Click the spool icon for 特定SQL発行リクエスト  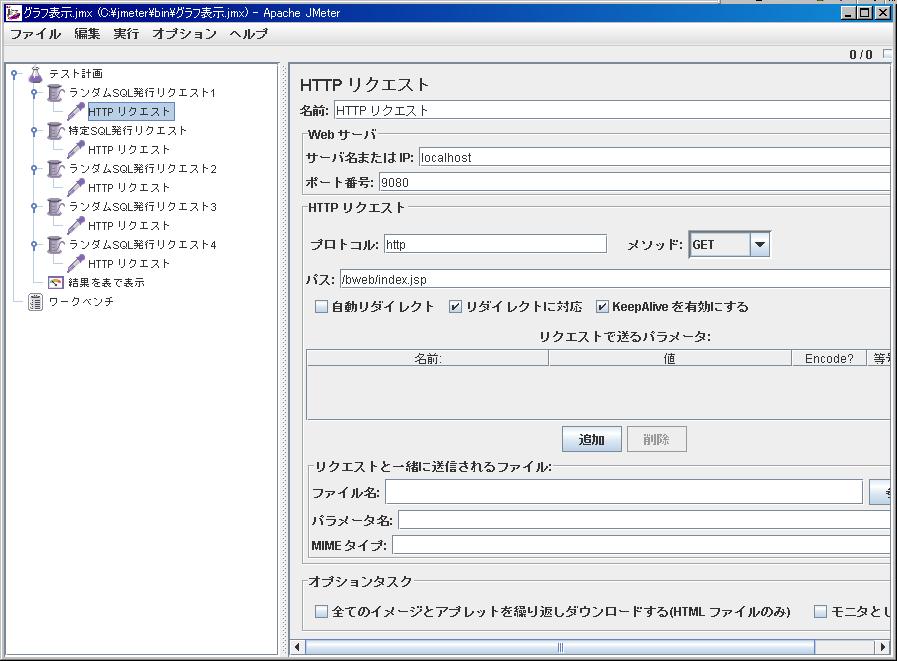(55, 130)
